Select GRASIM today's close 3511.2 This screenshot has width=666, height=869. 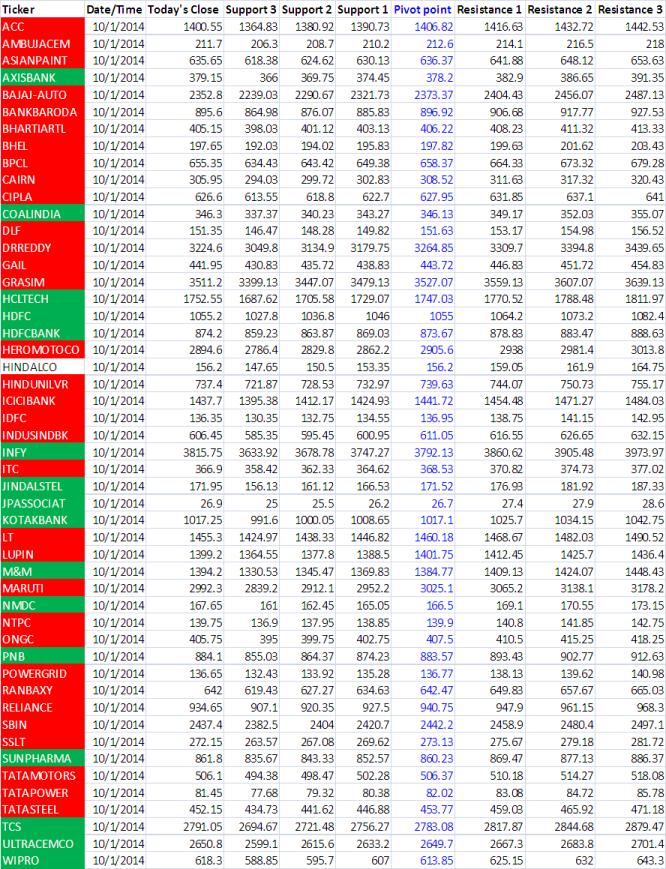coord(206,282)
